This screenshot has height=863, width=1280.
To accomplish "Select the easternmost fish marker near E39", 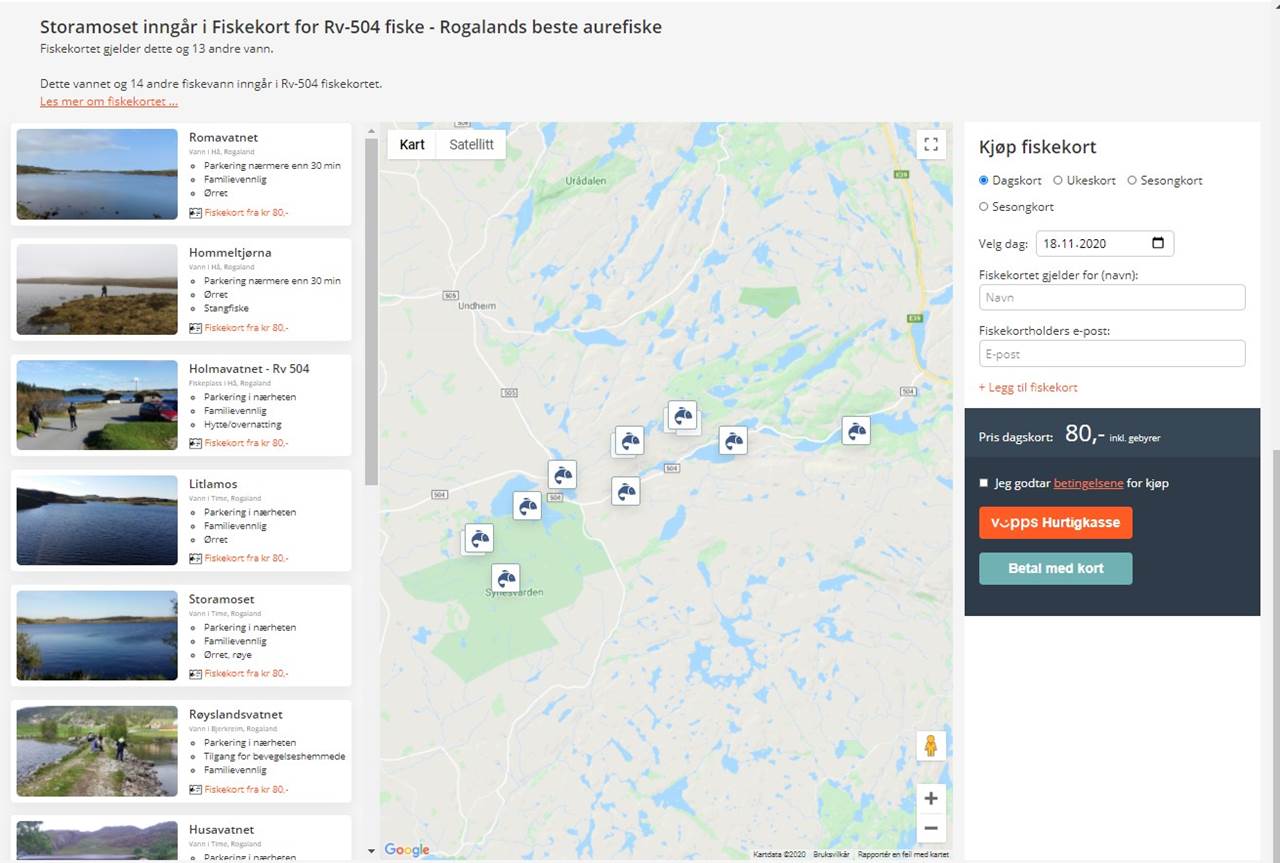I will [x=856, y=430].
